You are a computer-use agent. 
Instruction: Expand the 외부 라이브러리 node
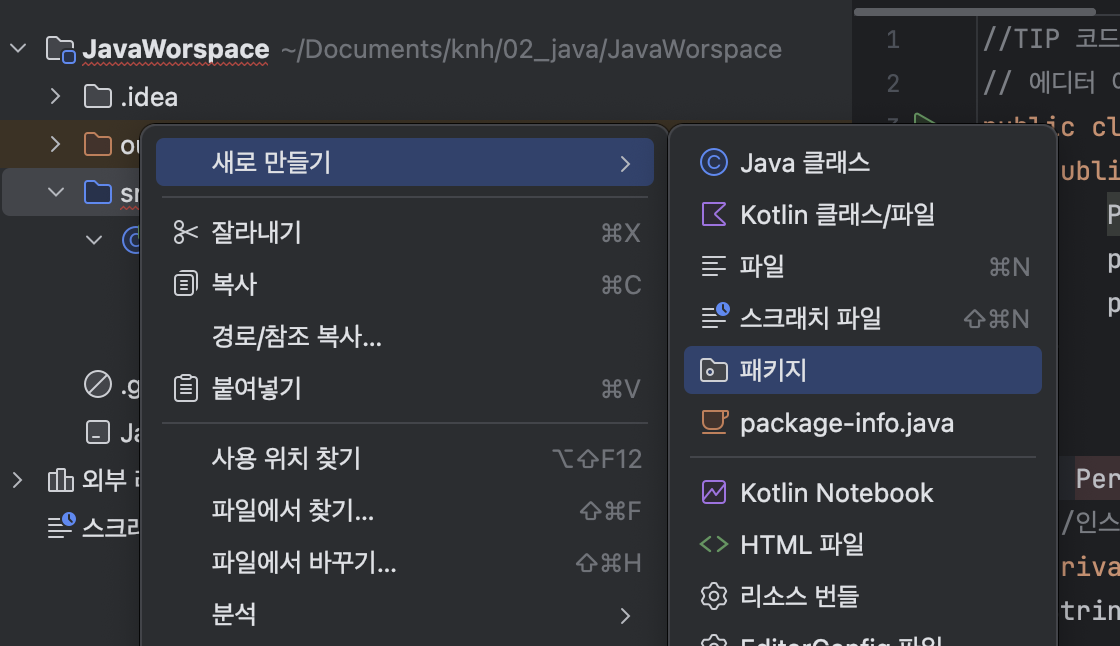18,480
